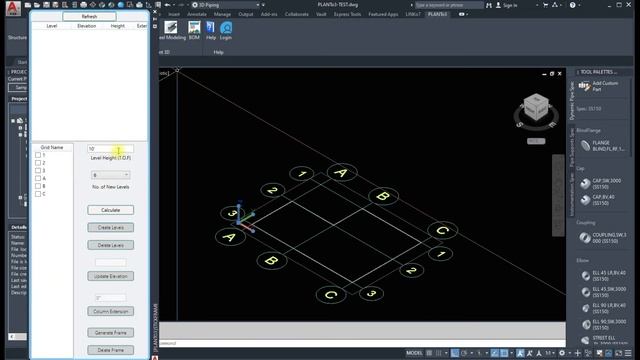This screenshot has height=360, width=640.
Task: Click the Update Elevation button
Action: pos(111,276)
